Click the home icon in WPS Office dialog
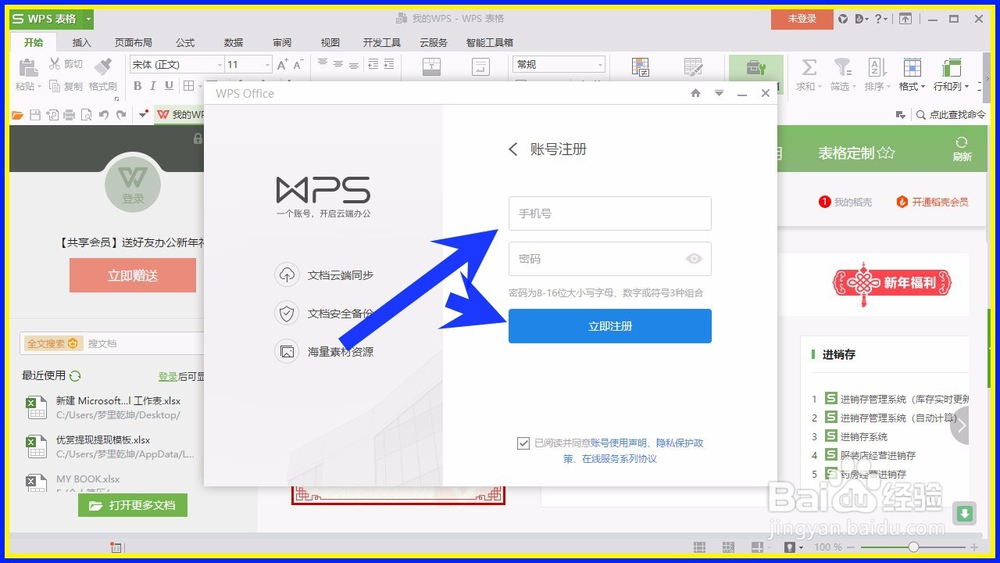This screenshot has width=1000, height=563. pos(696,93)
